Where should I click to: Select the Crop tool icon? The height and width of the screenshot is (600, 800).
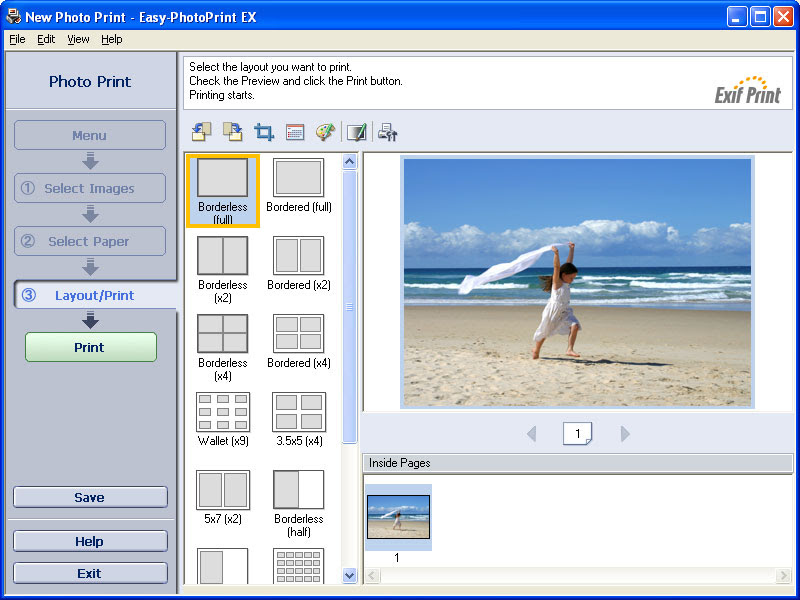pyautogui.click(x=264, y=132)
